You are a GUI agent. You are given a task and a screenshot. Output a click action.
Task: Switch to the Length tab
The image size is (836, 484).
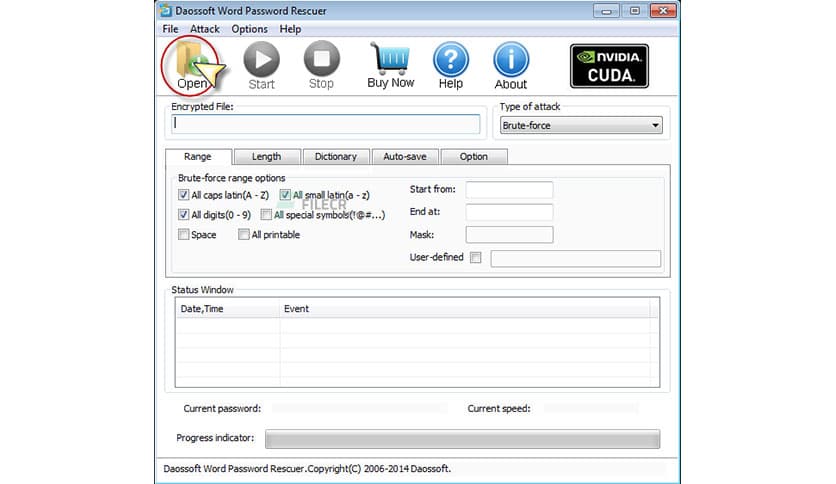click(267, 157)
